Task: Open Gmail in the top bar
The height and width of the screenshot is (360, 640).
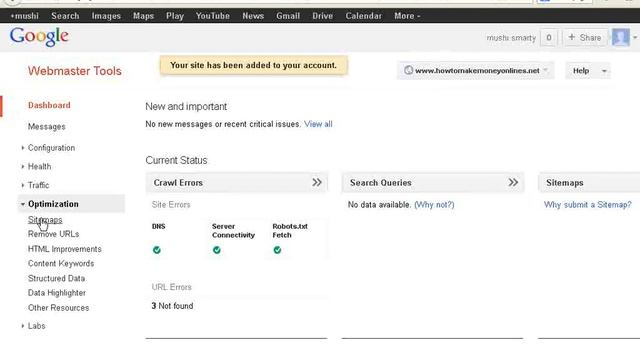Action: click(x=288, y=16)
